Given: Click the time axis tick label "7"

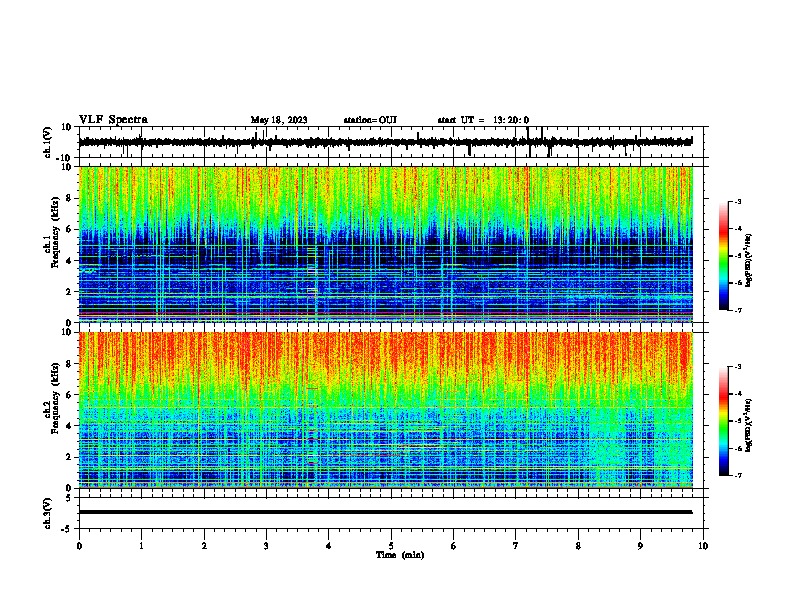Looking at the screenshot, I should pos(516,546).
